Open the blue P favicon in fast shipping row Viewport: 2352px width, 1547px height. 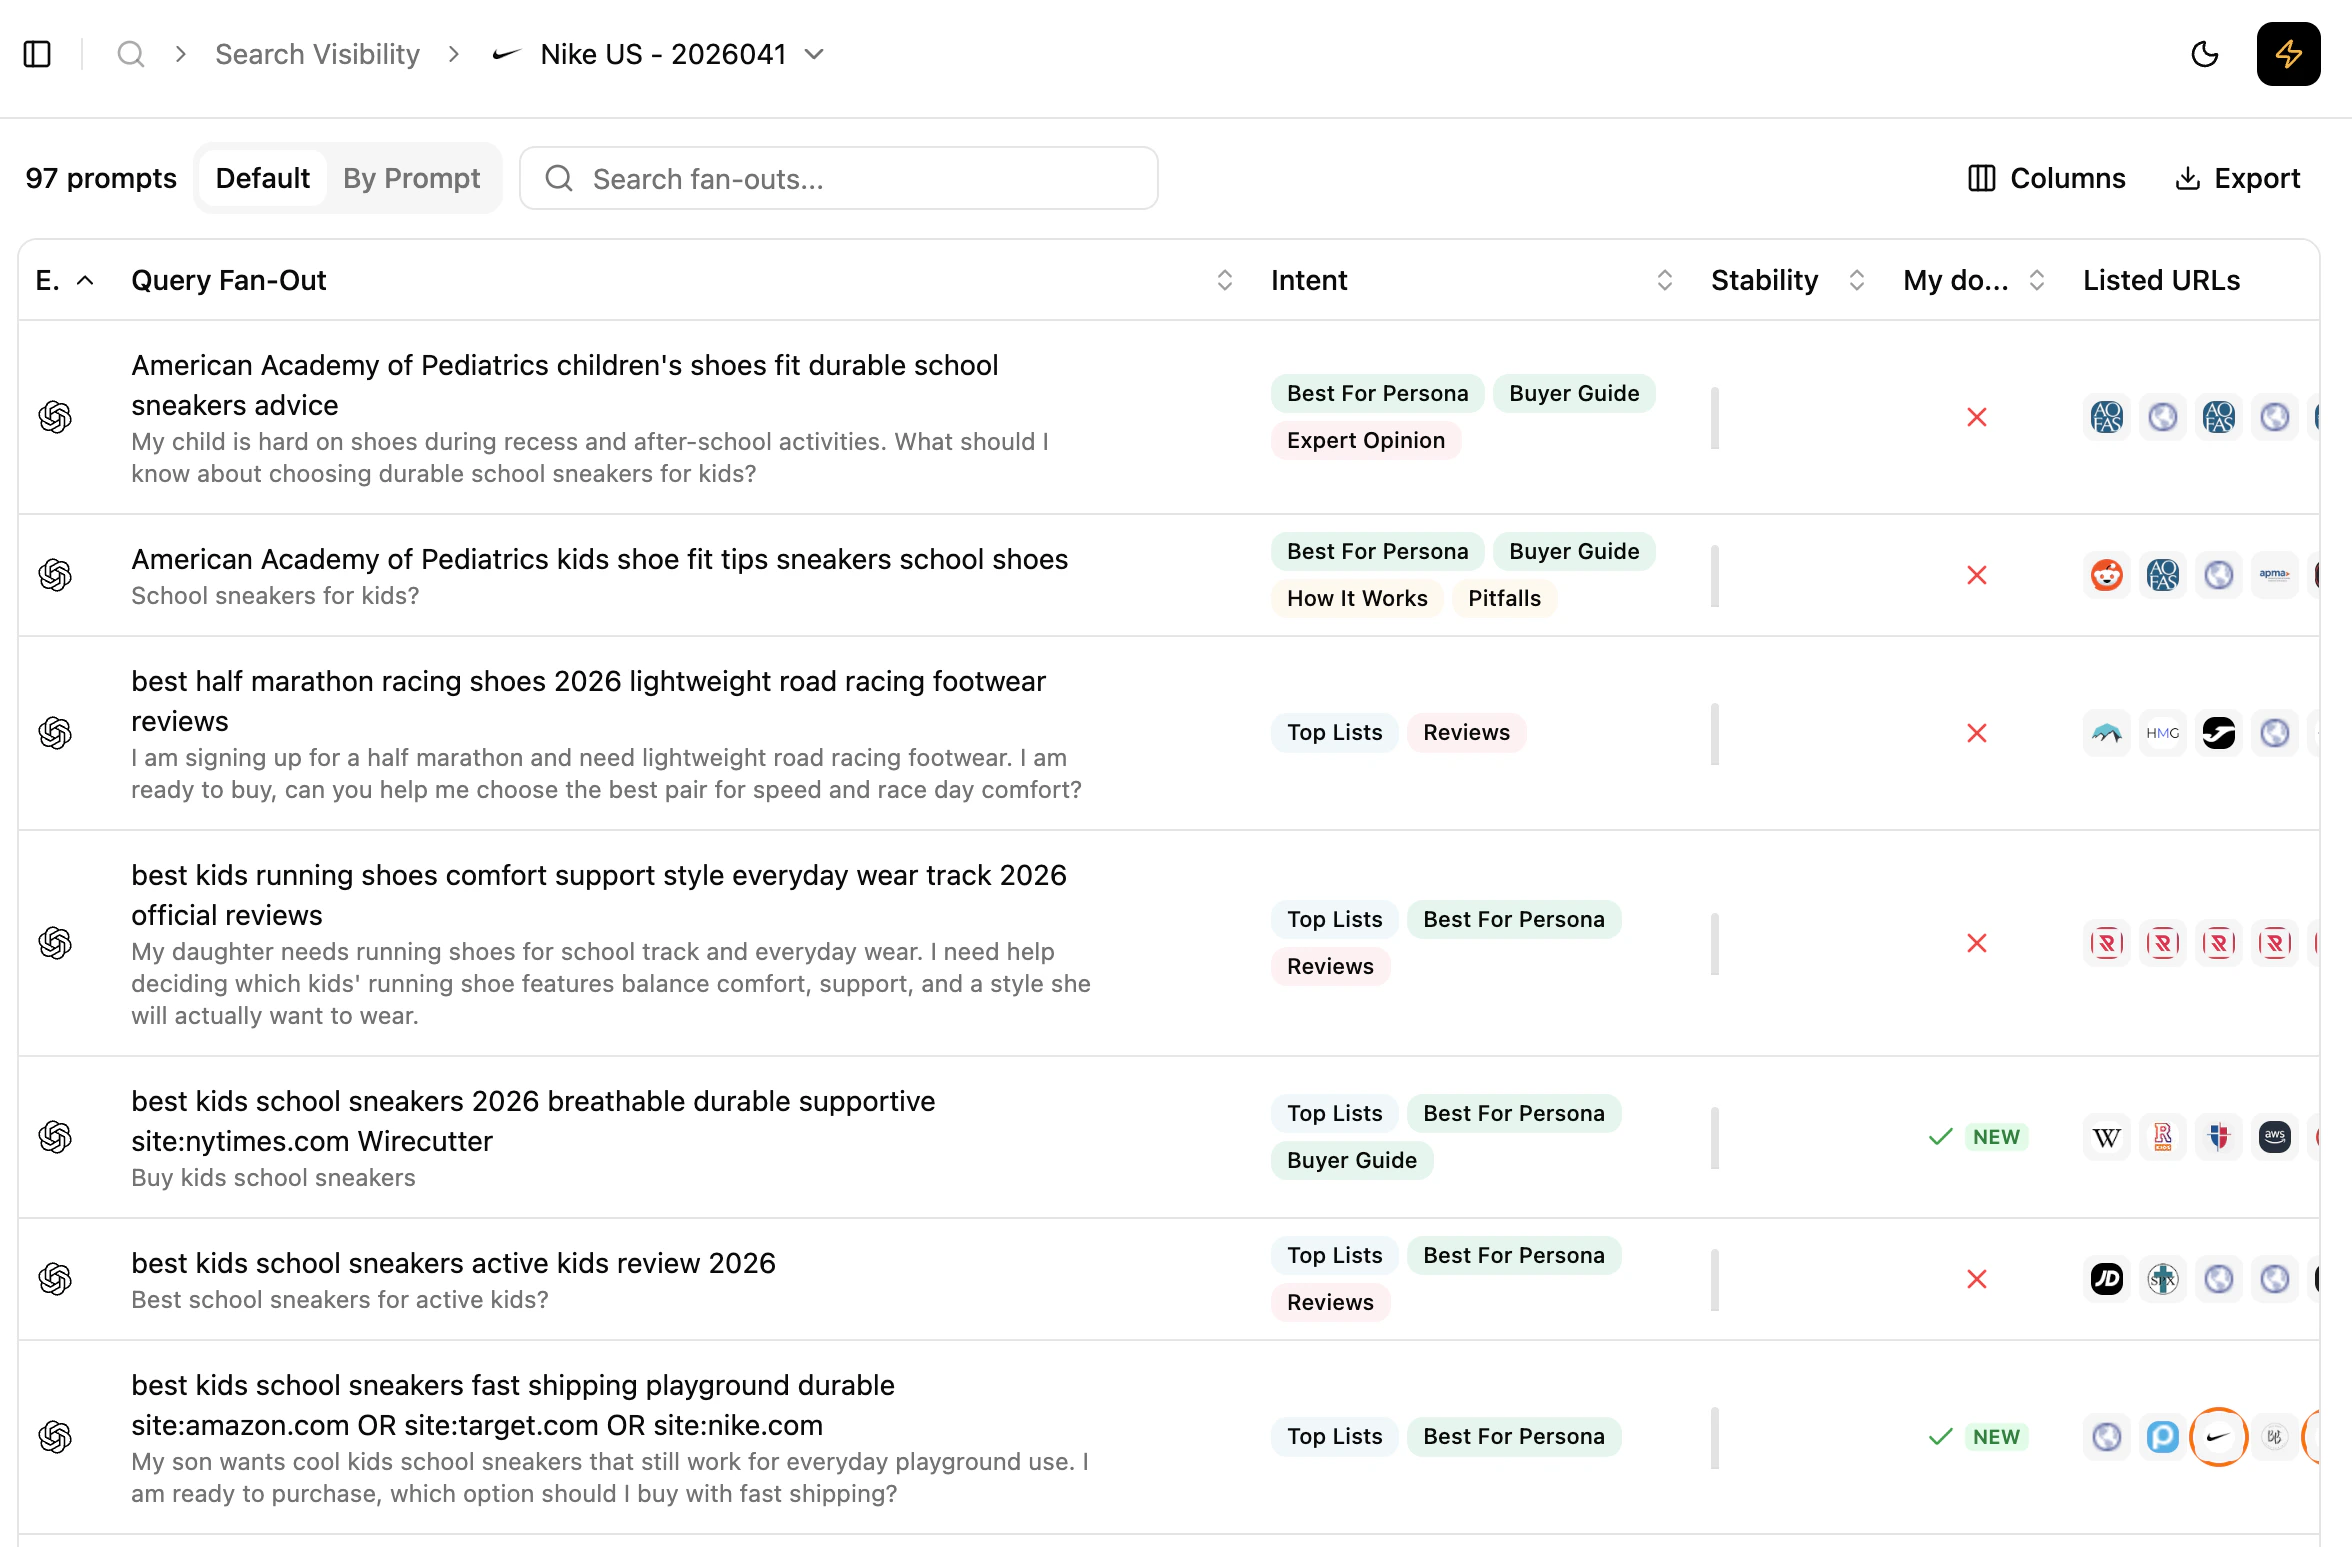(x=2163, y=1437)
